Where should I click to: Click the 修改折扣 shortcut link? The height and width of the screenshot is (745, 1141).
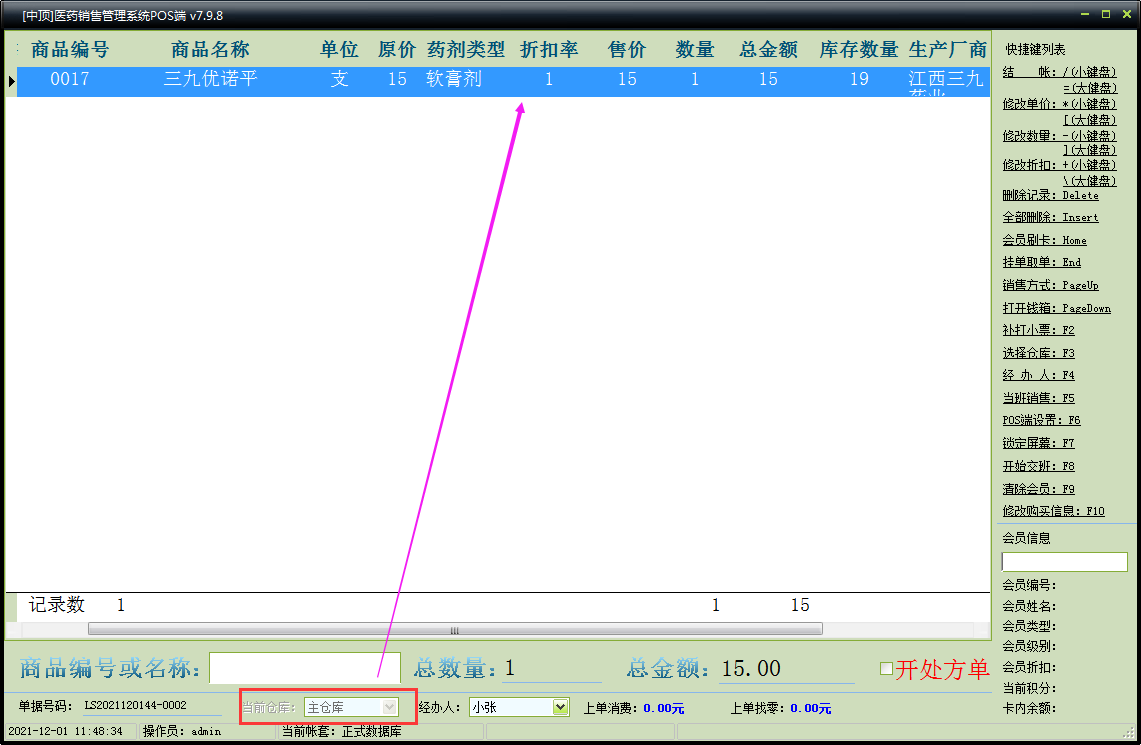pyautogui.click(x=1059, y=165)
